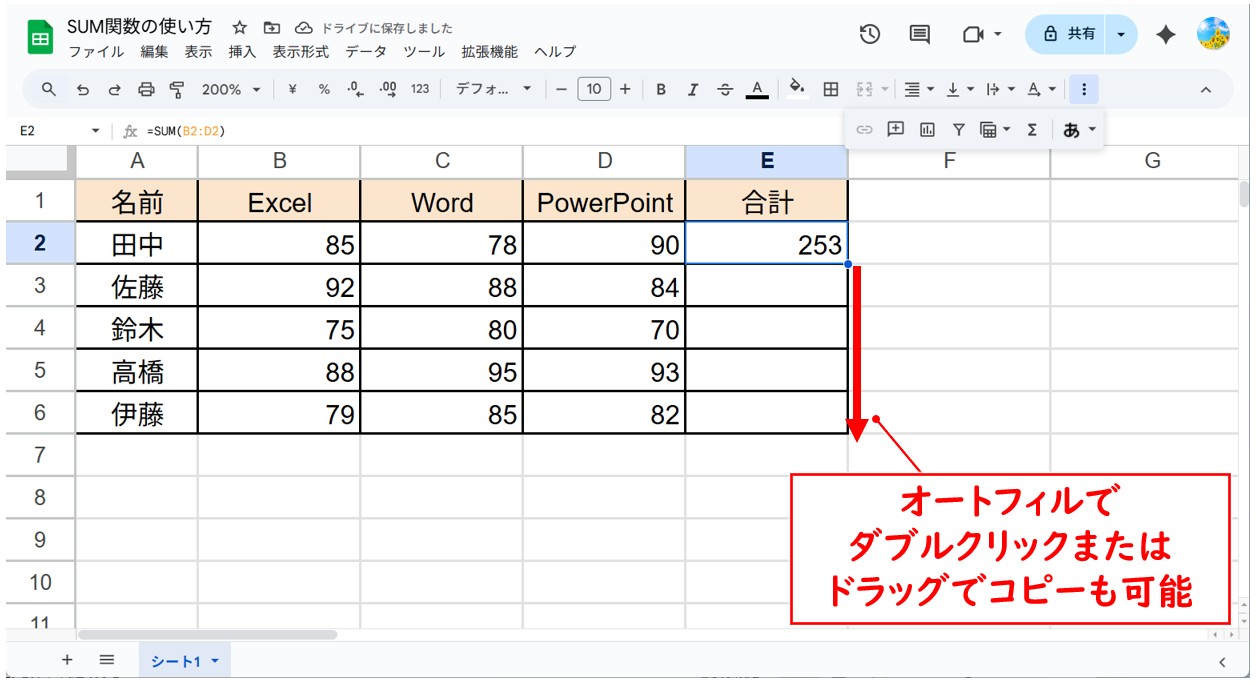Open the comments panel icon
The height and width of the screenshot is (685, 1256).
click(x=919, y=34)
